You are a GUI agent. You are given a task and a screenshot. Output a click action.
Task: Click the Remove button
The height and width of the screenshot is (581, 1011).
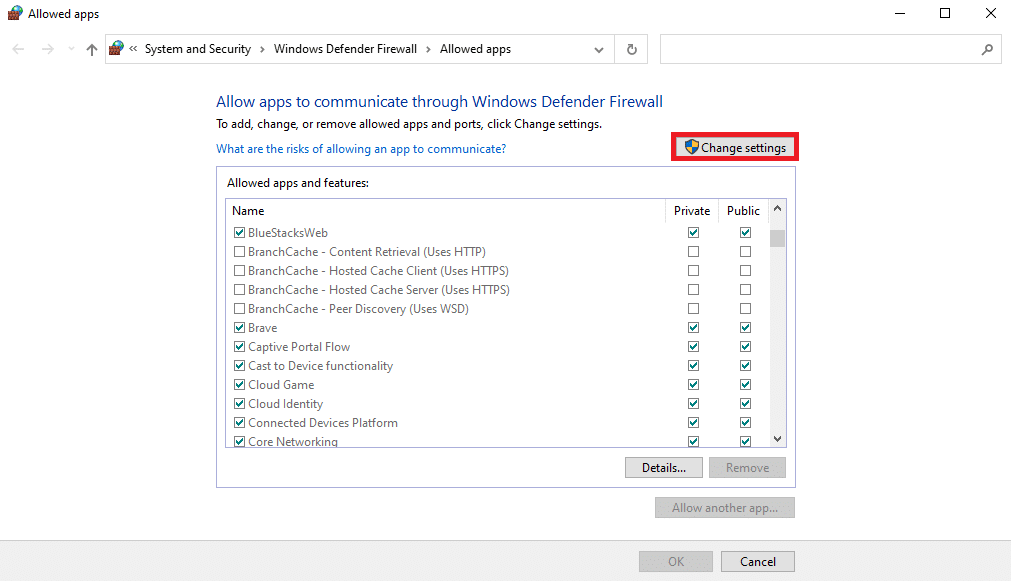[x=747, y=468]
